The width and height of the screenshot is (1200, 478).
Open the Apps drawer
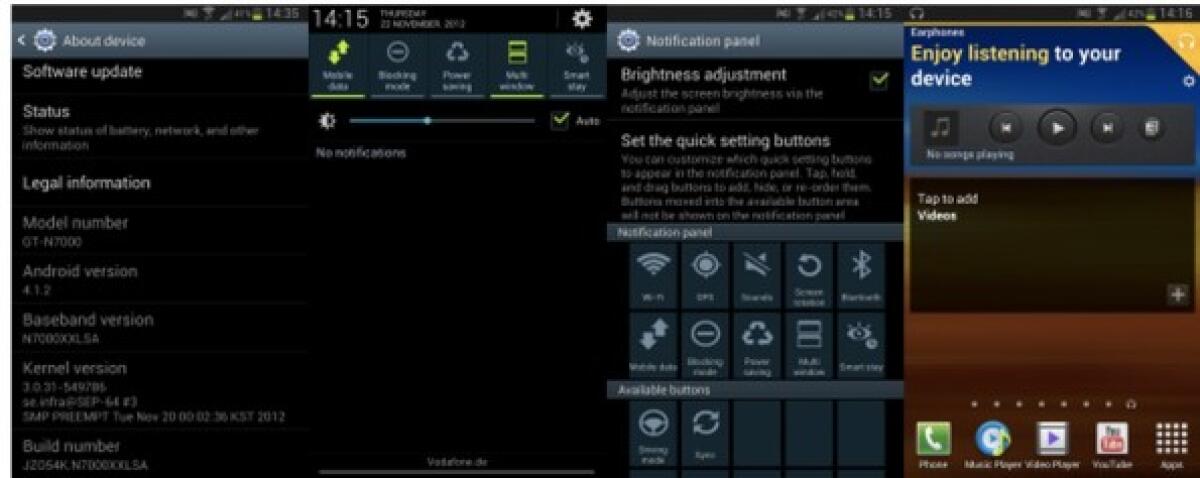coord(1170,444)
